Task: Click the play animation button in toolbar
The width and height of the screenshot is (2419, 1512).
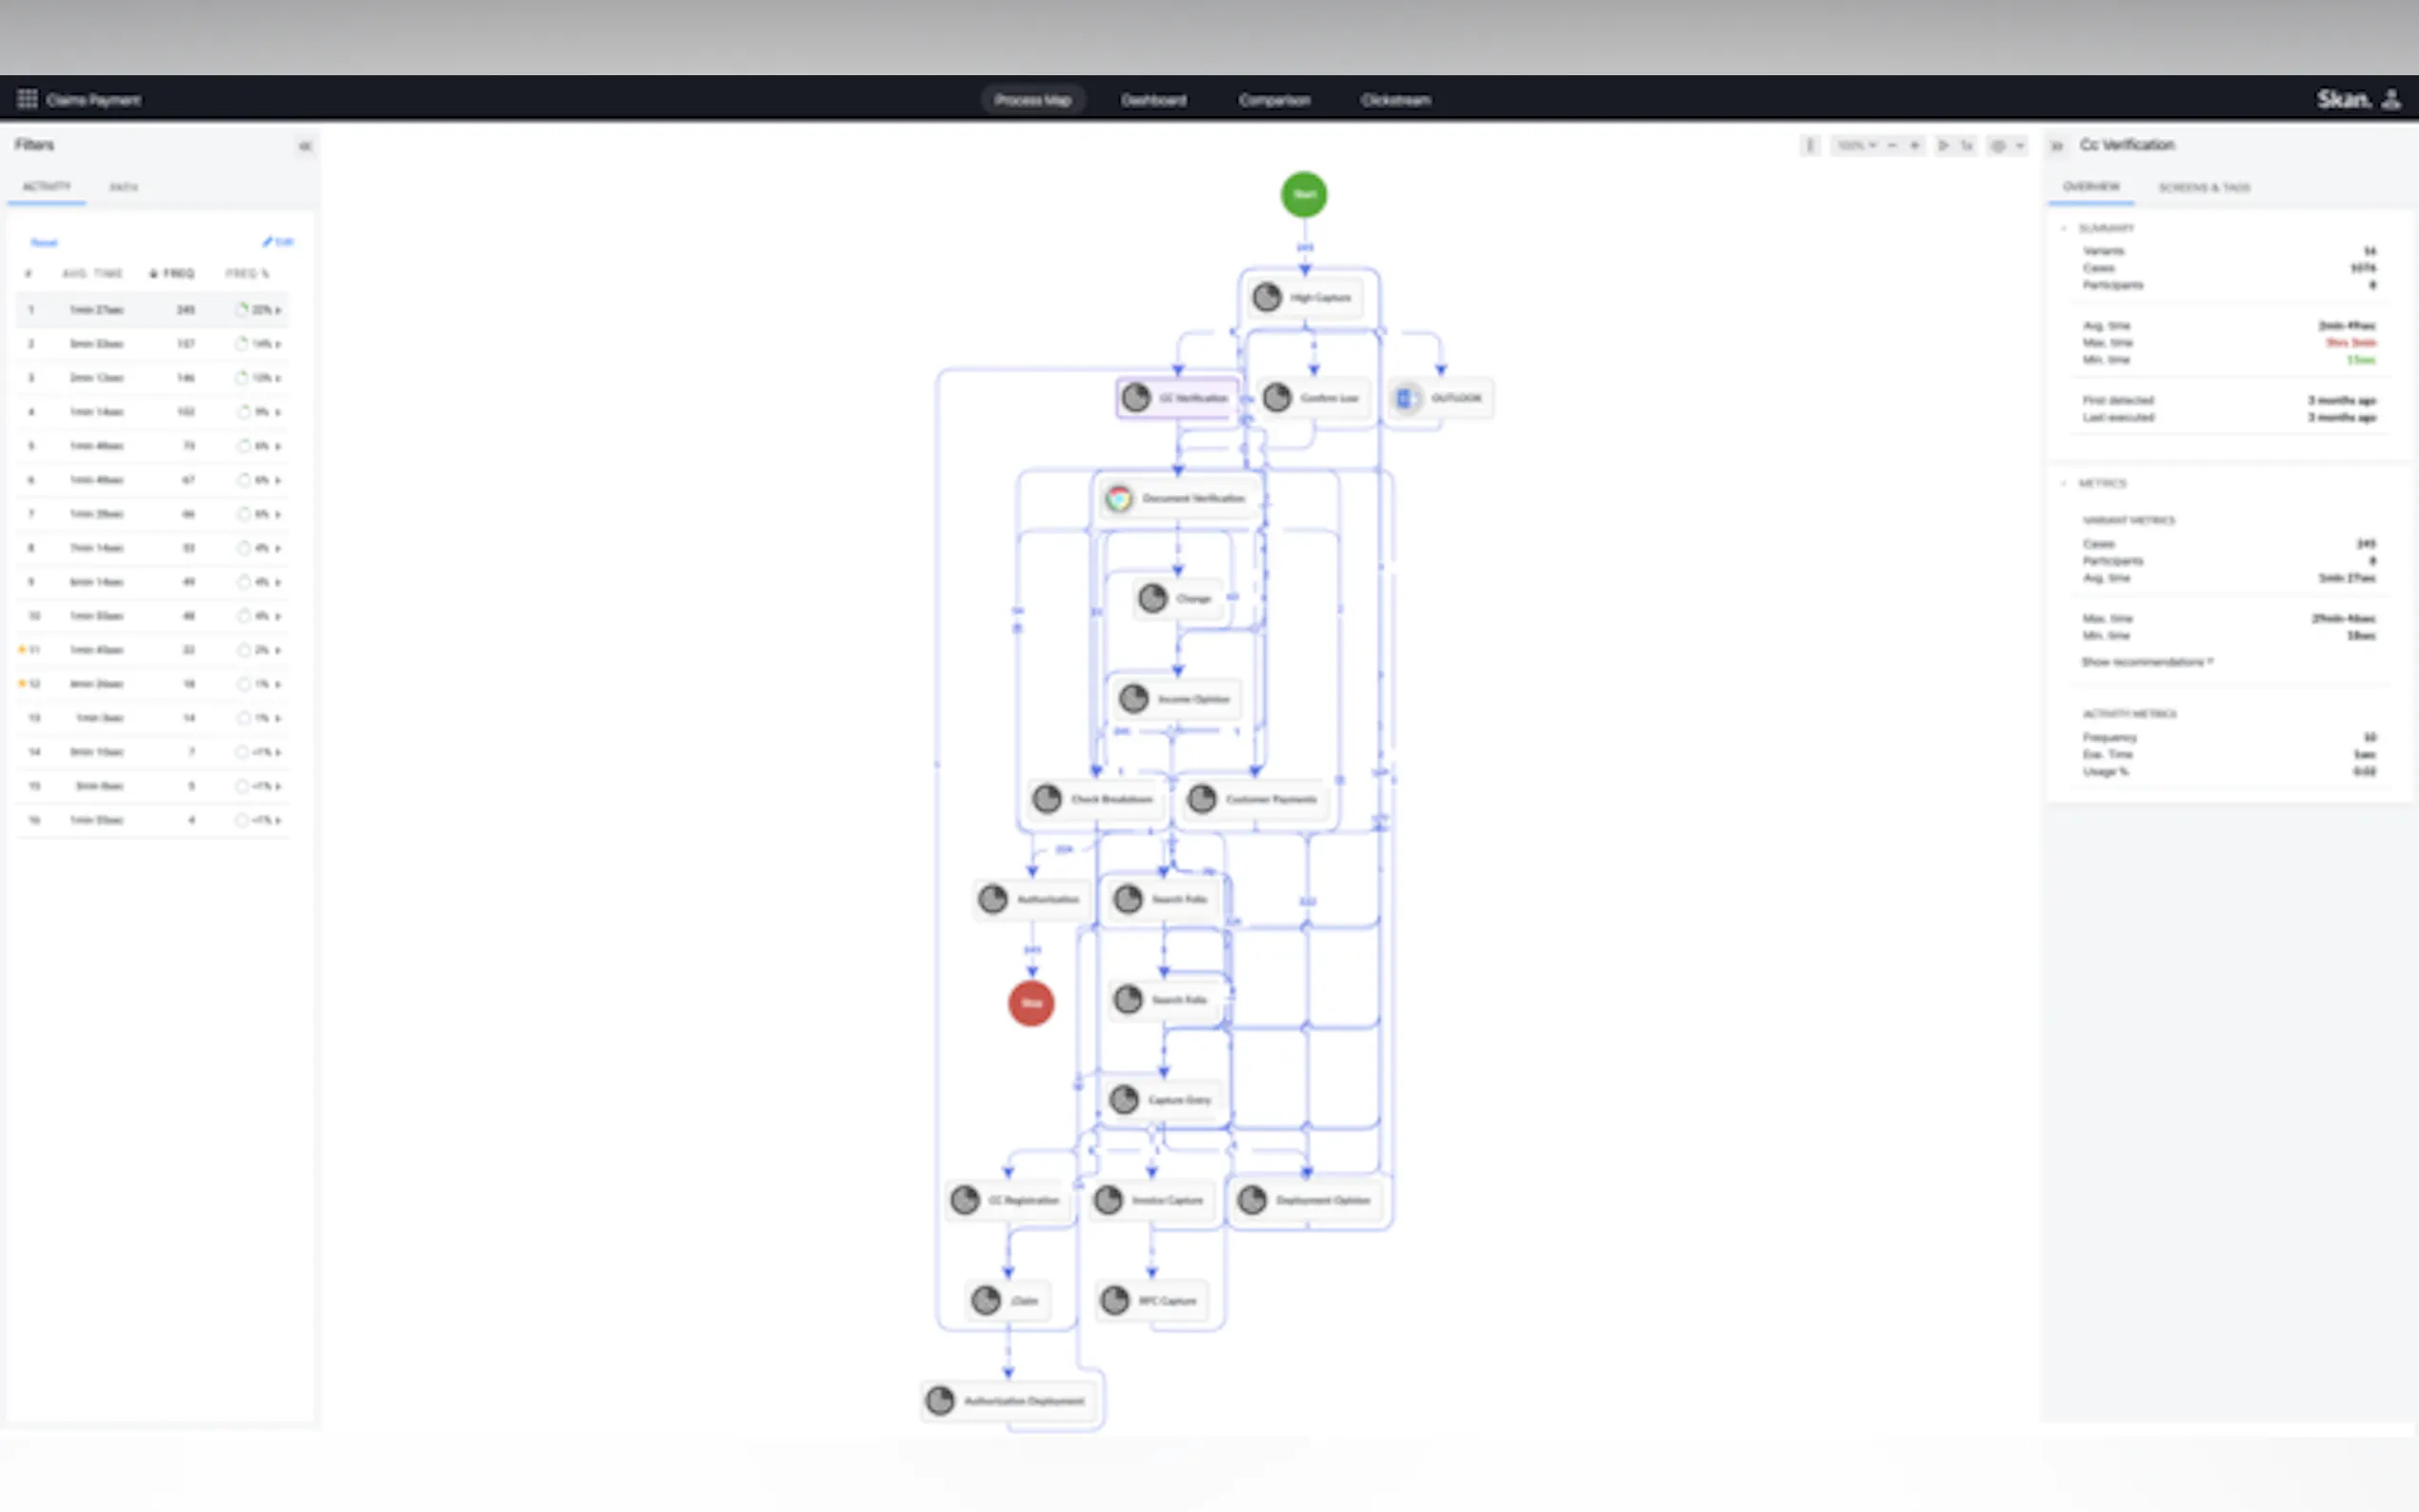Action: click(1943, 146)
